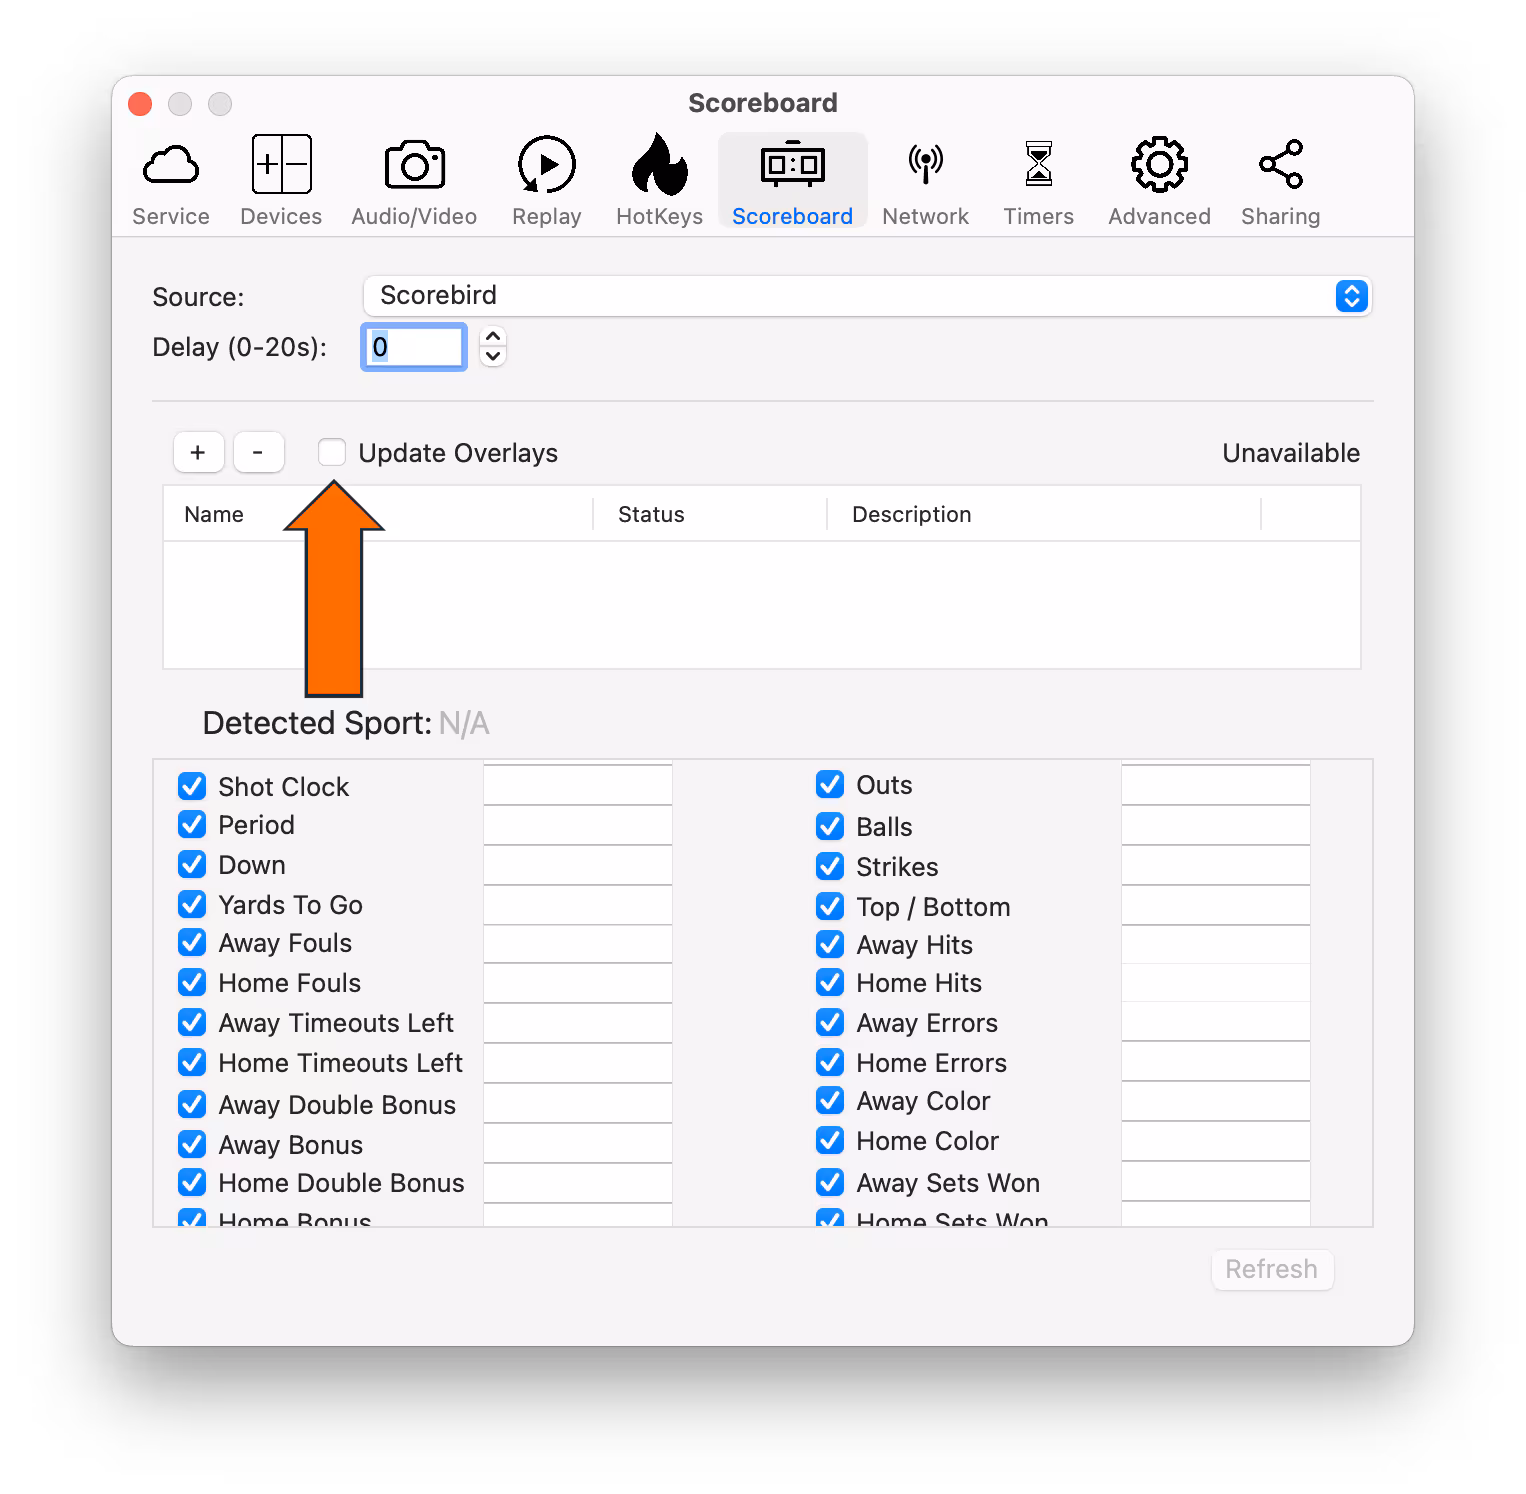Click the Delay seconds input field
Image resolution: width=1526 pixels, height=1494 pixels.
(x=413, y=347)
